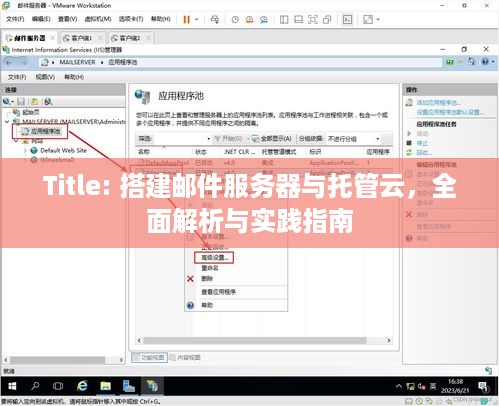This screenshot has height=406, width=499.
Task: Open Internet Explorer from the guest taskbar
Action: point(82,386)
